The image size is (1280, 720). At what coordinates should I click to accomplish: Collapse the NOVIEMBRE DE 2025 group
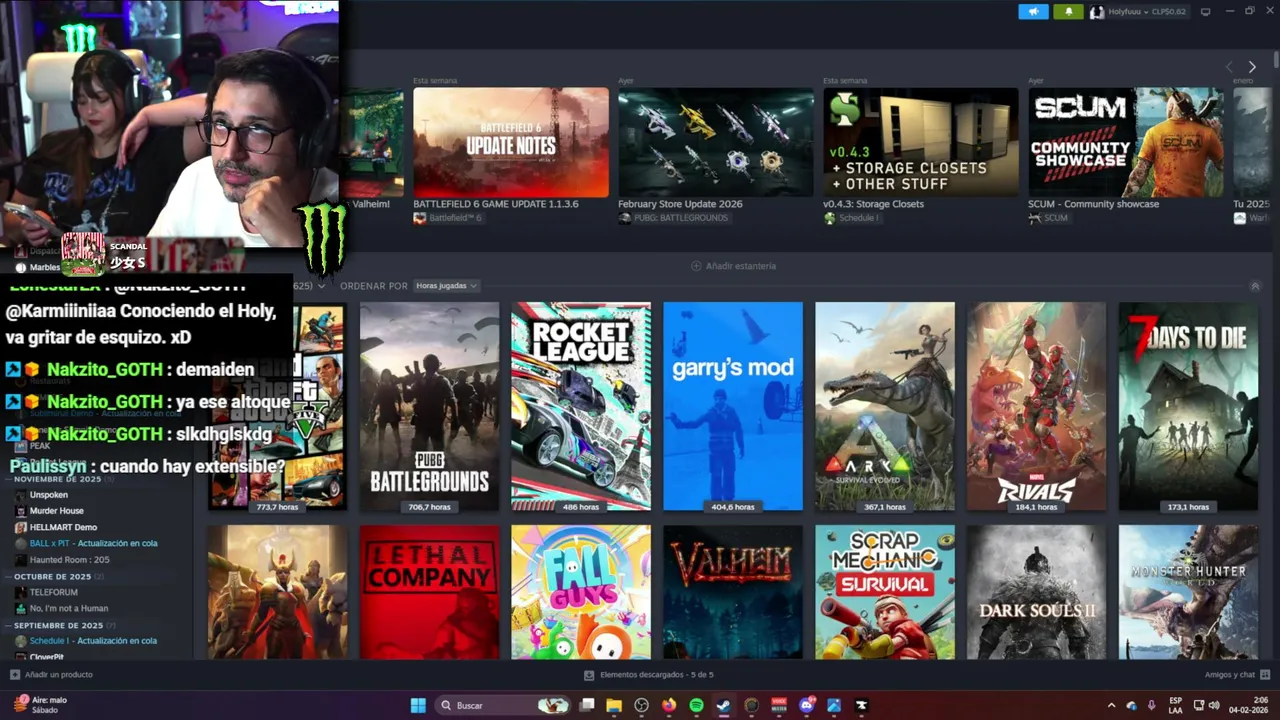(8, 479)
